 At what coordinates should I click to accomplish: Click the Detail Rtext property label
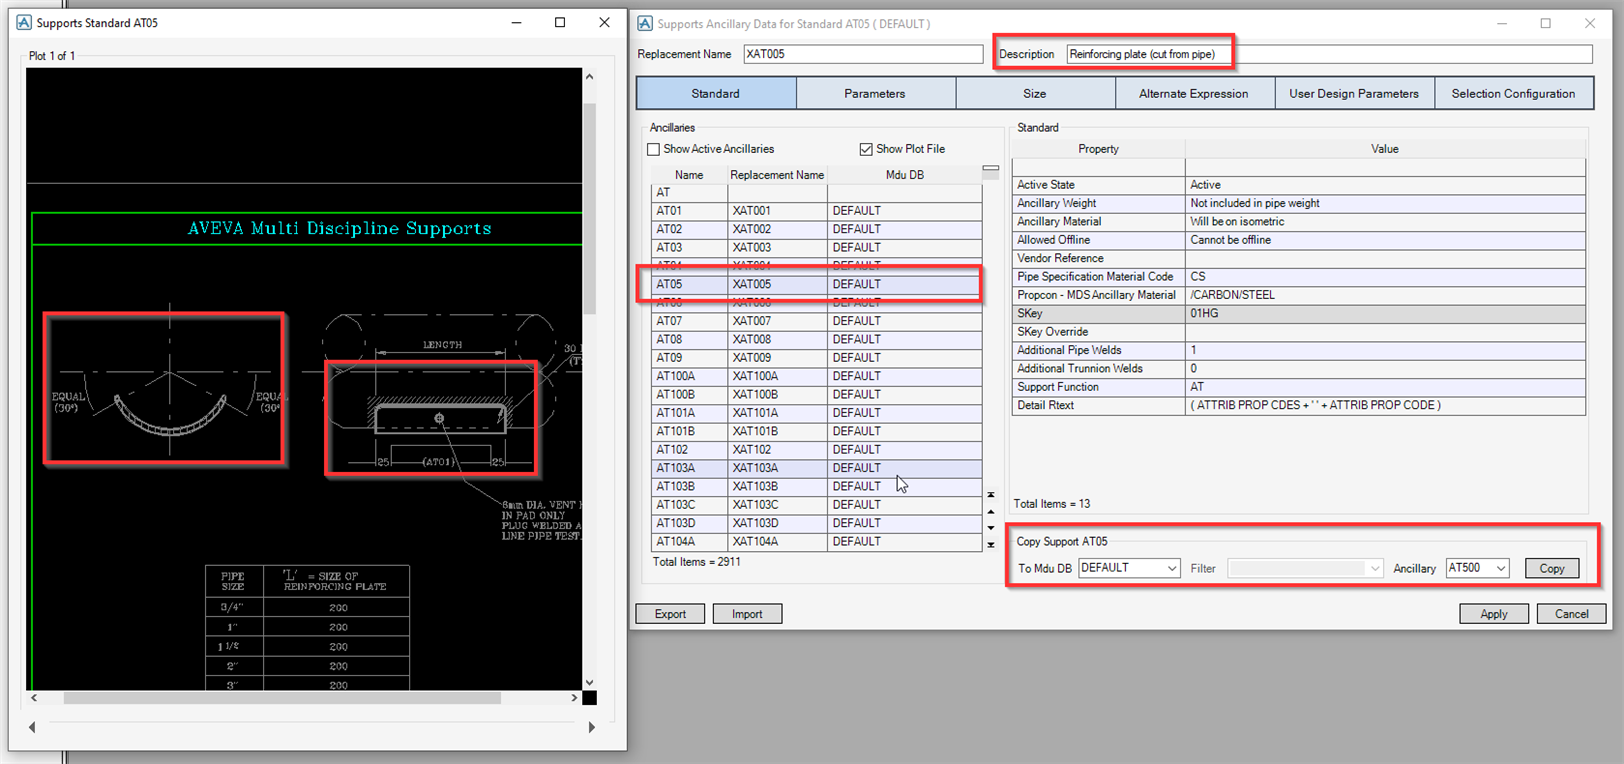(1045, 405)
